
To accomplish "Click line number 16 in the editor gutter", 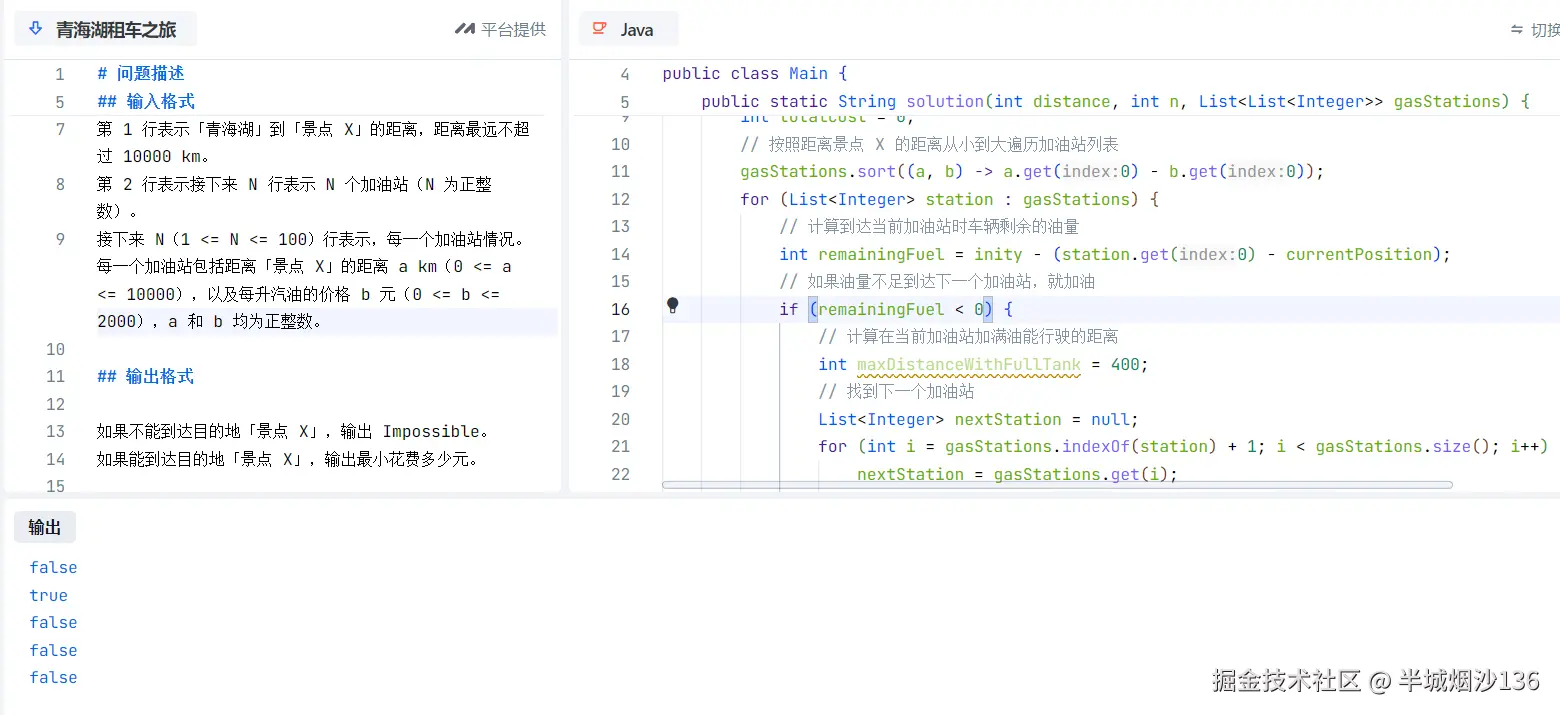I will pyautogui.click(x=621, y=309).
